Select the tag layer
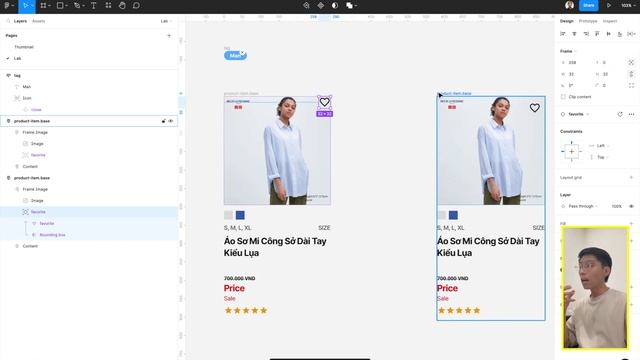 (17, 76)
